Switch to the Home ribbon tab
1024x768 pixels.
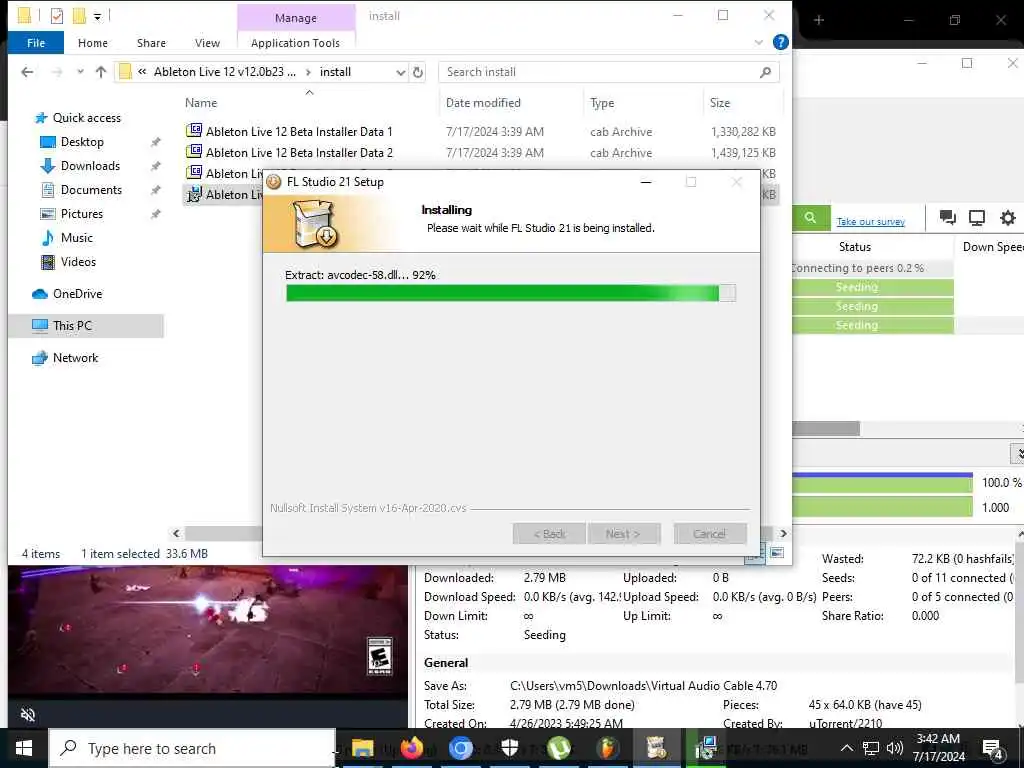(x=93, y=42)
